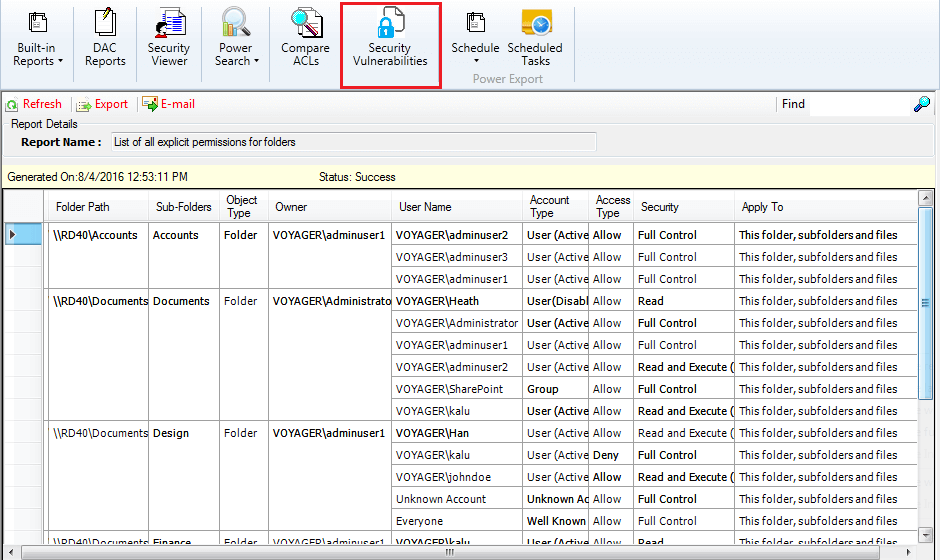Select the VOYAGER\adminuser3 user cell
The image size is (940, 560).
click(457, 257)
